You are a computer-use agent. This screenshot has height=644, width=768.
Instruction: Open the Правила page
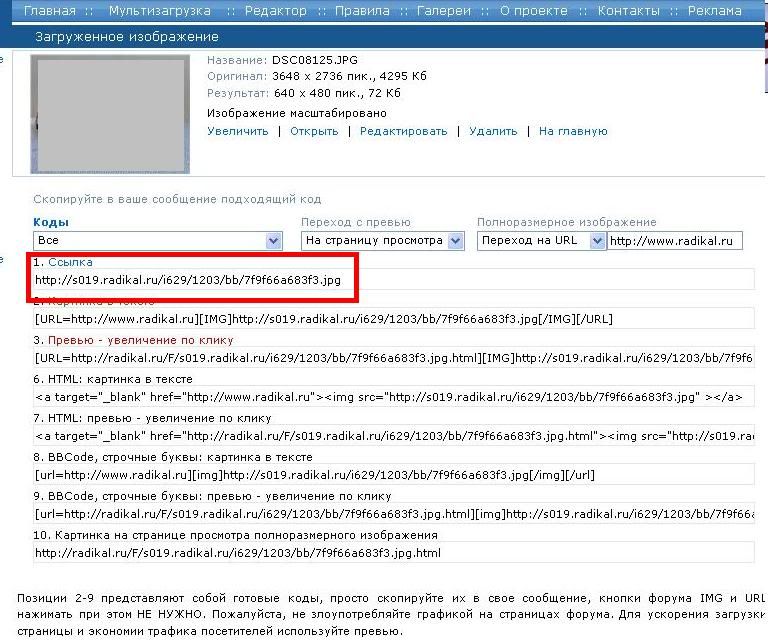361,11
